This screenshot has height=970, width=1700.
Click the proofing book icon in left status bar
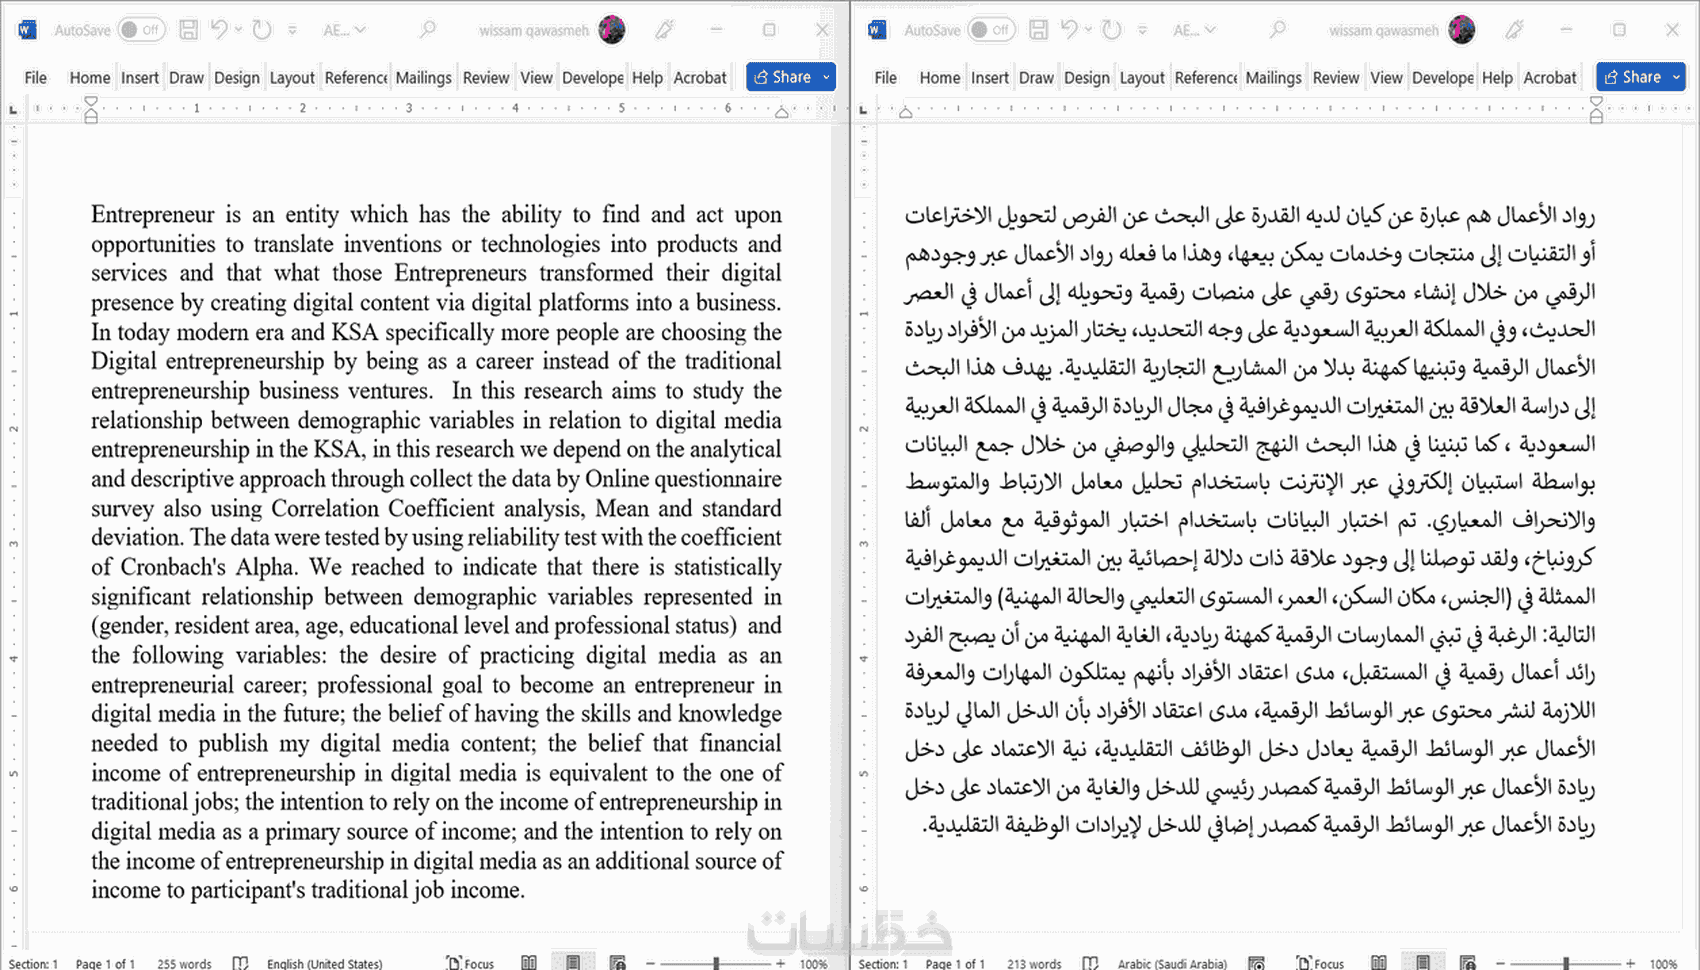pyautogui.click(x=240, y=963)
